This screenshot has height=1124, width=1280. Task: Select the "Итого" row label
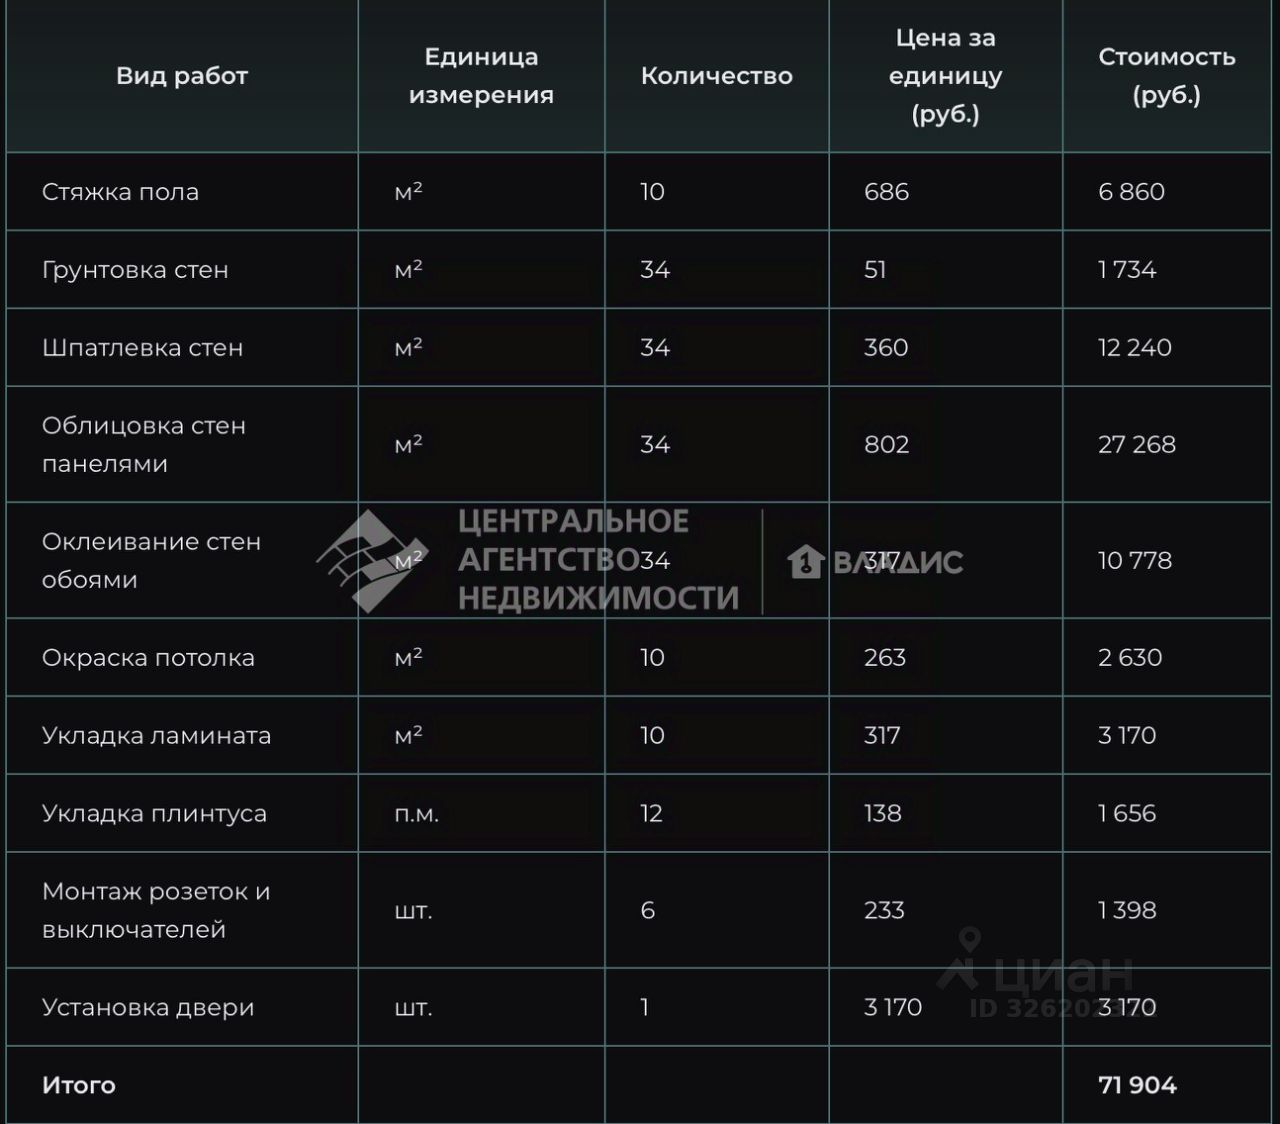tap(79, 1085)
